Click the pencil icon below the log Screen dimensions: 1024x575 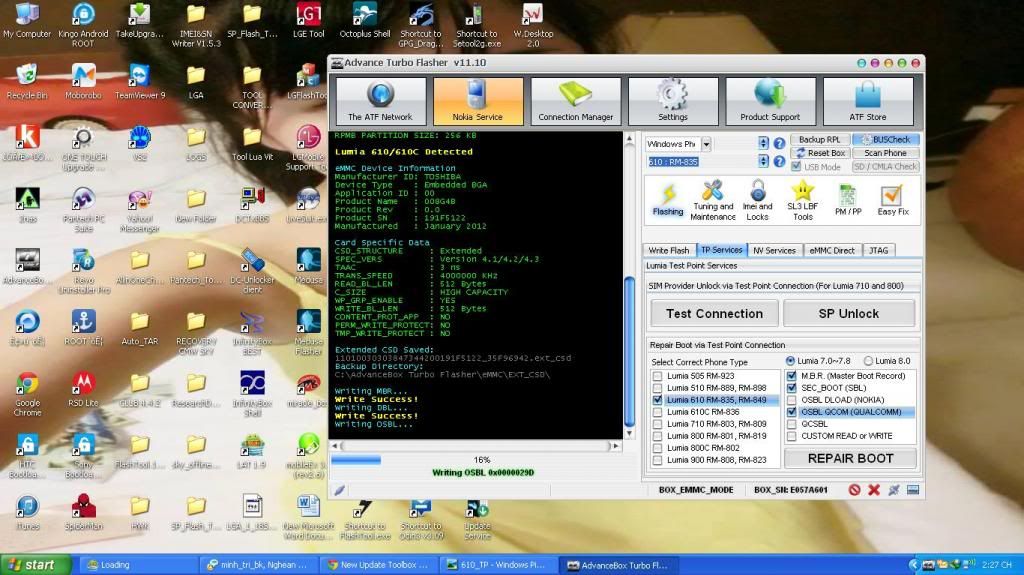coord(340,490)
